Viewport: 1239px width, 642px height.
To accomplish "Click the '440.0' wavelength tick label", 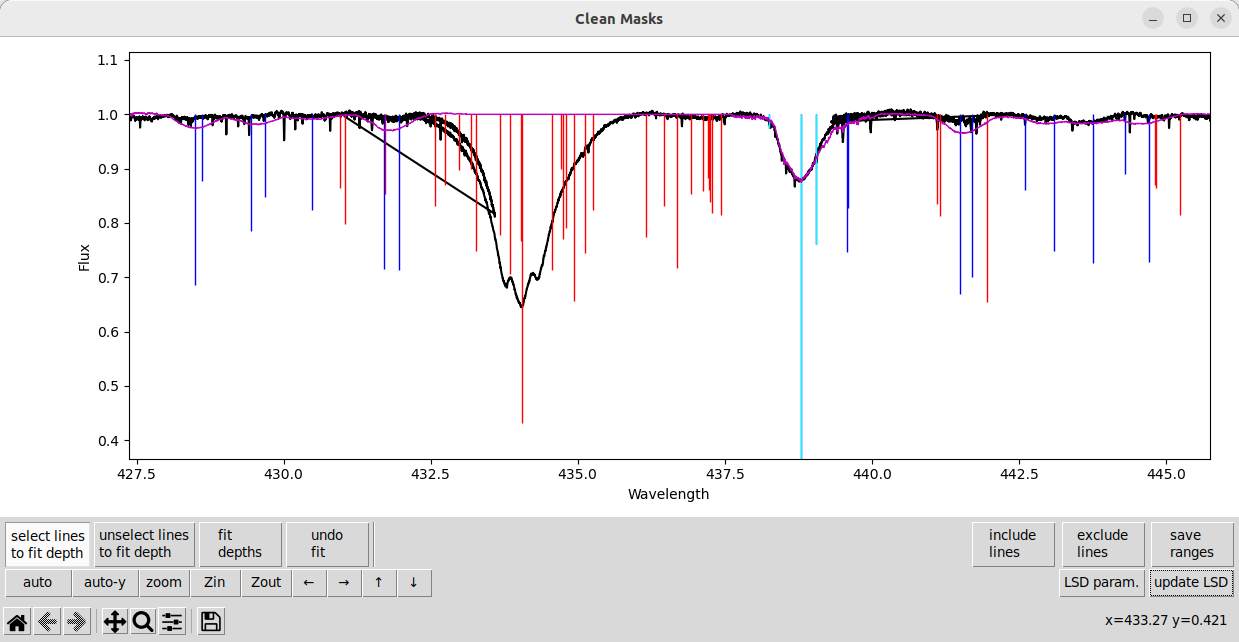I will pos(872,472).
